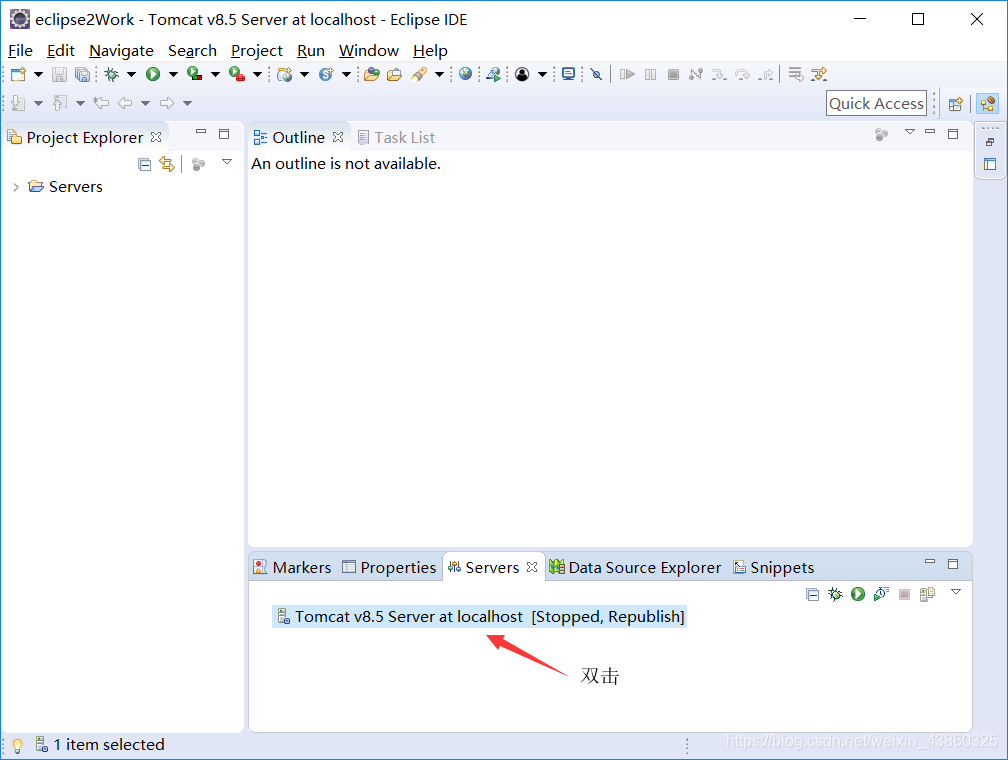Open the External Tools dropdown arrow
This screenshot has height=760, width=1008.
pyautogui.click(x=257, y=75)
